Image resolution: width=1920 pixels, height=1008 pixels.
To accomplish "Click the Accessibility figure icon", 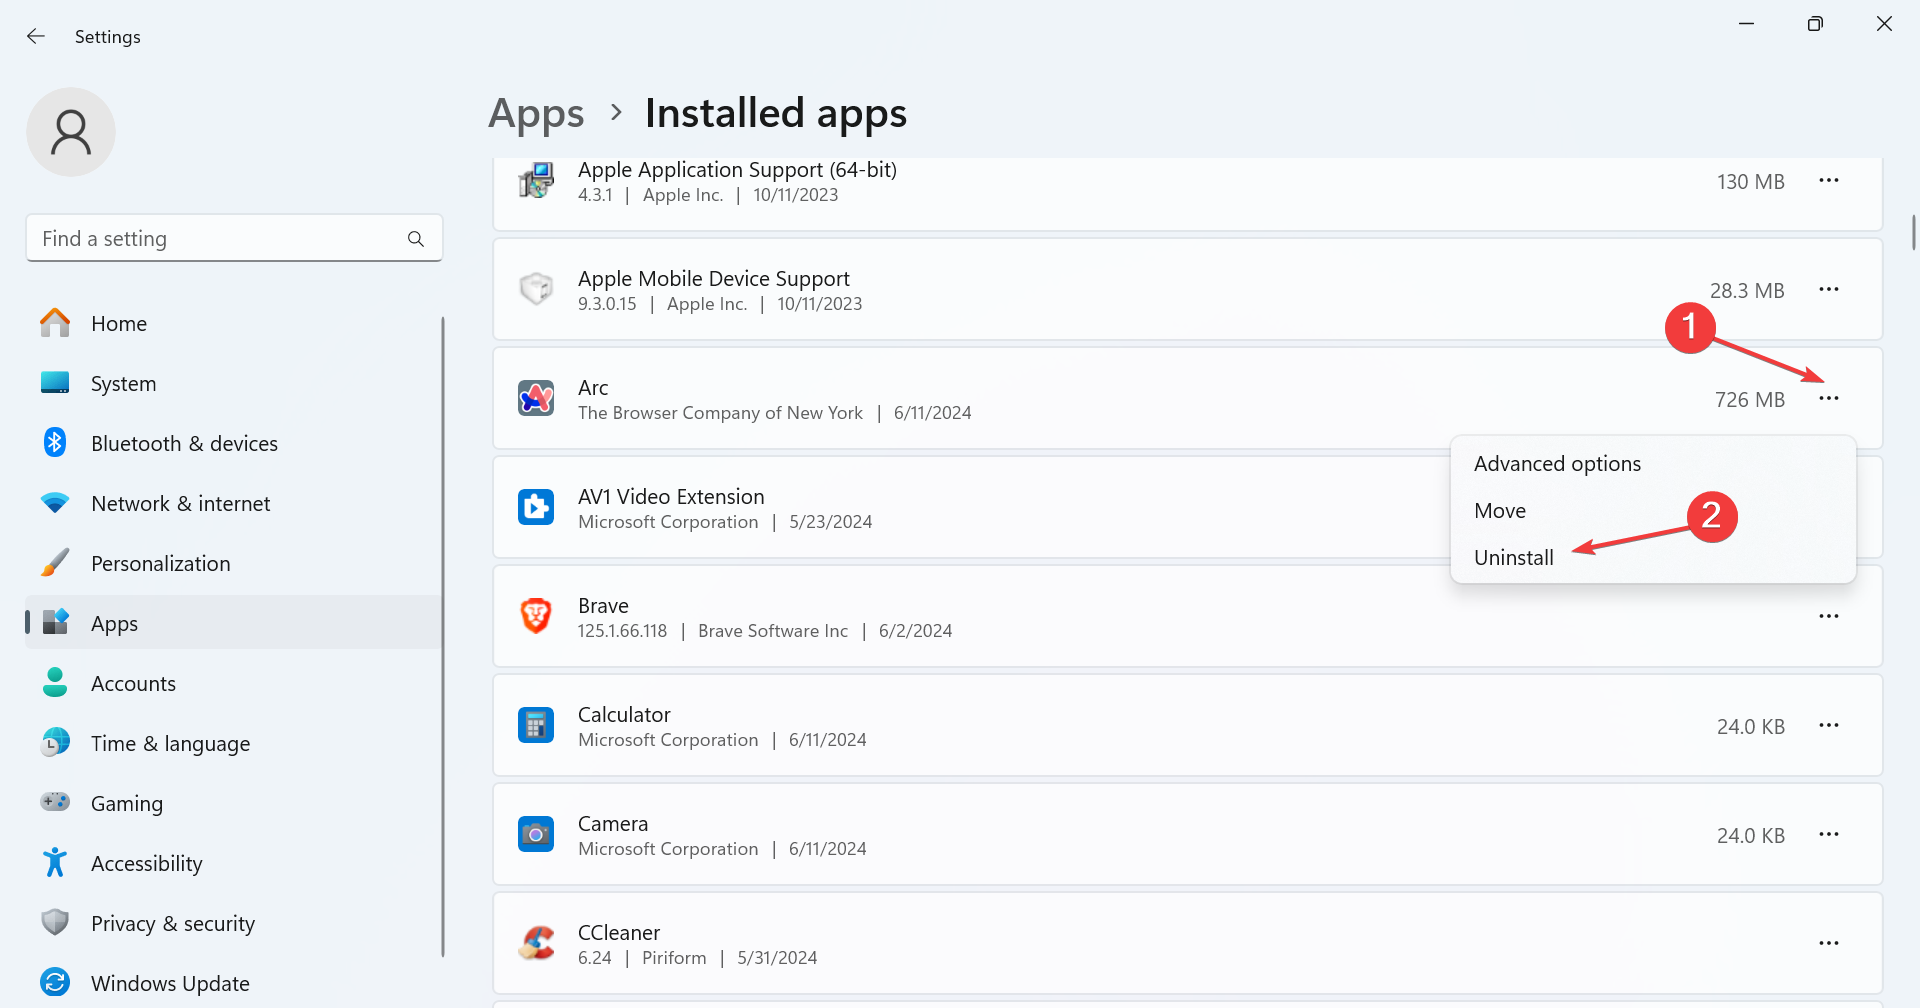I will [55, 862].
